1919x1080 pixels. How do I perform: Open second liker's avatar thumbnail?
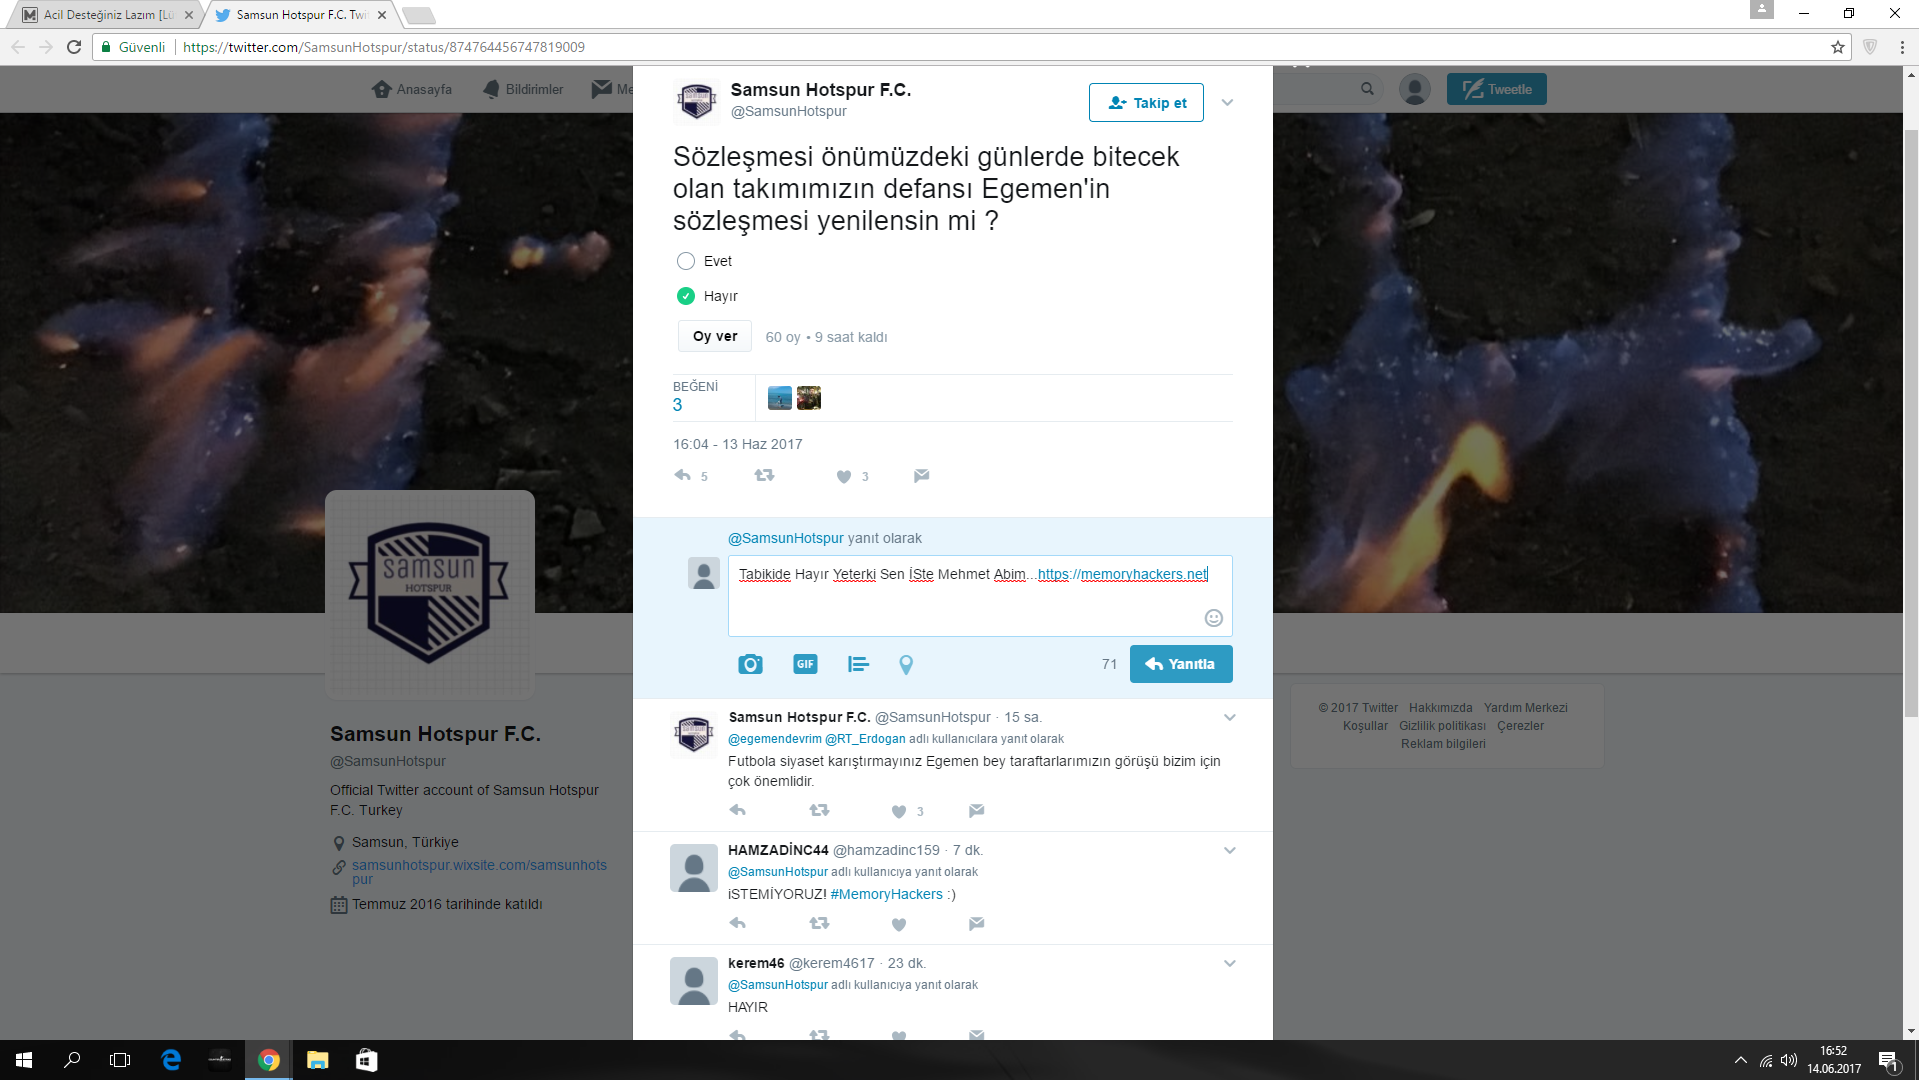tap(809, 398)
